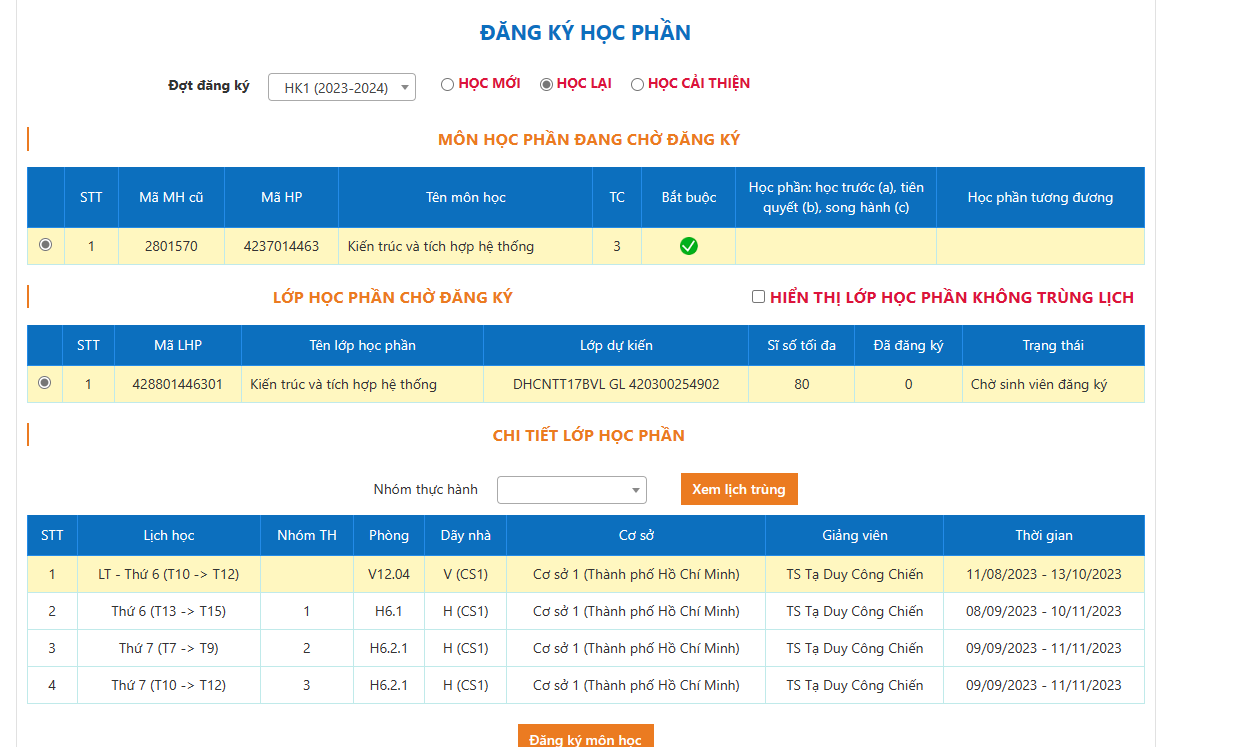Click the Trạng thái column header
This screenshot has height=747, width=1240.
tap(1053, 345)
